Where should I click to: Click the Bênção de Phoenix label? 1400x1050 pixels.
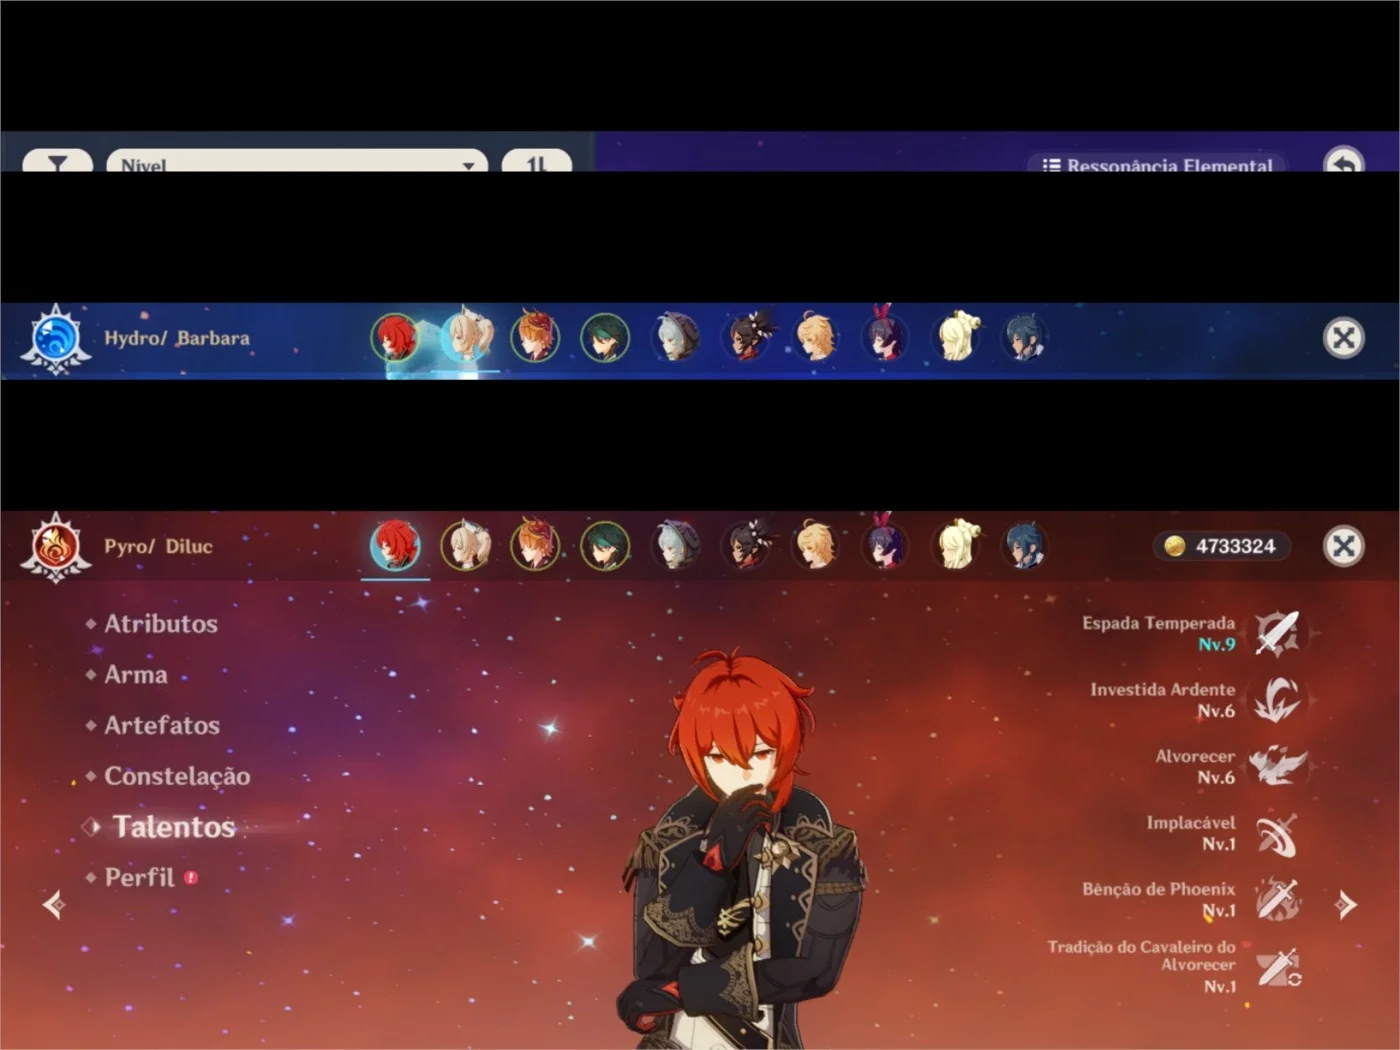pos(1158,889)
